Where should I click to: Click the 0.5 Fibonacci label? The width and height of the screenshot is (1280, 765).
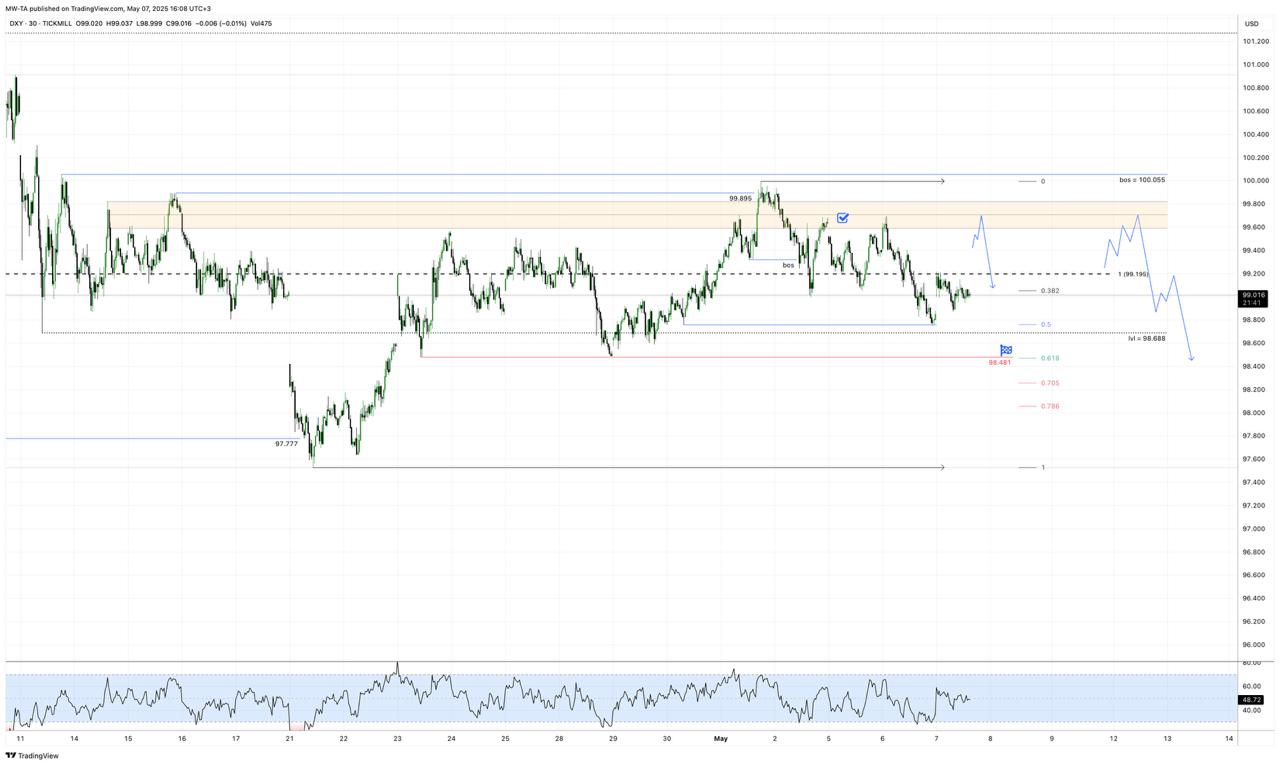(x=1045, y=324)
